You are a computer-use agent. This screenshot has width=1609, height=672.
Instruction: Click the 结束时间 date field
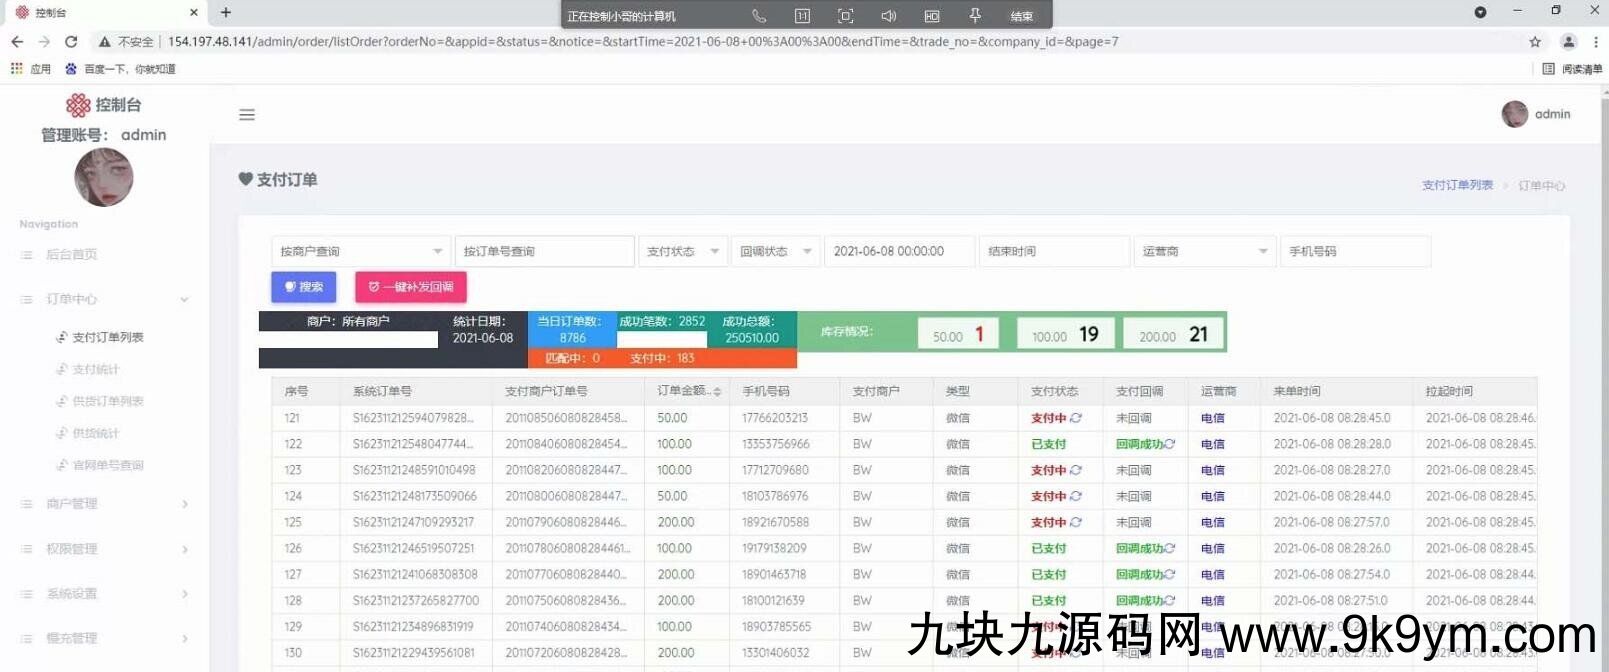point(1054,251)
